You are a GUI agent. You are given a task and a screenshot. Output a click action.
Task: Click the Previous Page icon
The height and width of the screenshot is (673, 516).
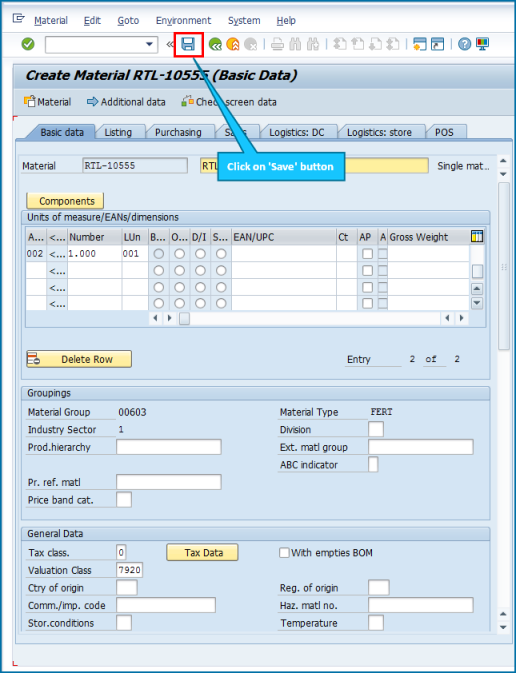(357, 44)
